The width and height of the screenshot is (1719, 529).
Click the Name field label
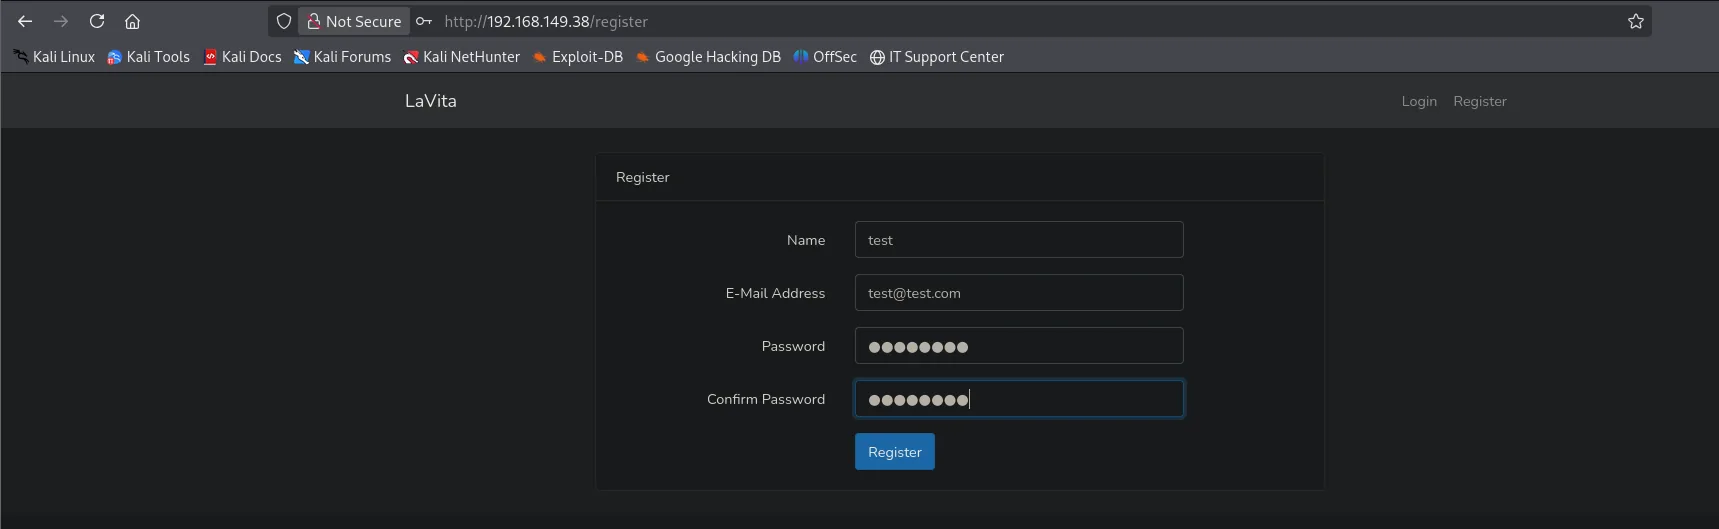[806, 240]
